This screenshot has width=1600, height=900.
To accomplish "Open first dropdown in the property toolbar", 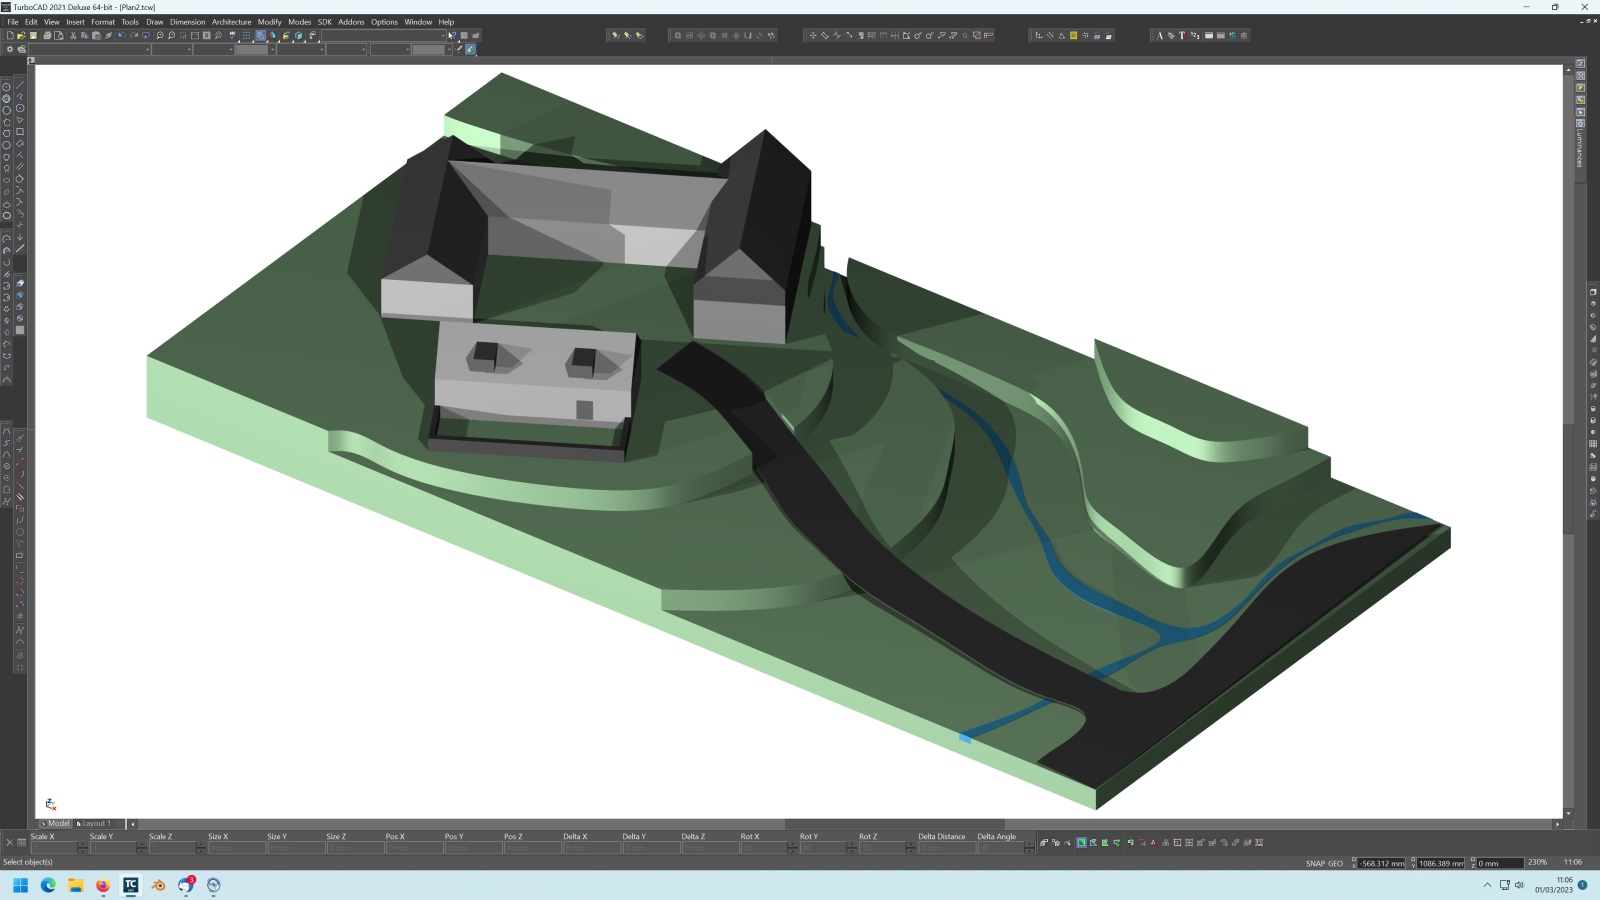I will [148, 49].
